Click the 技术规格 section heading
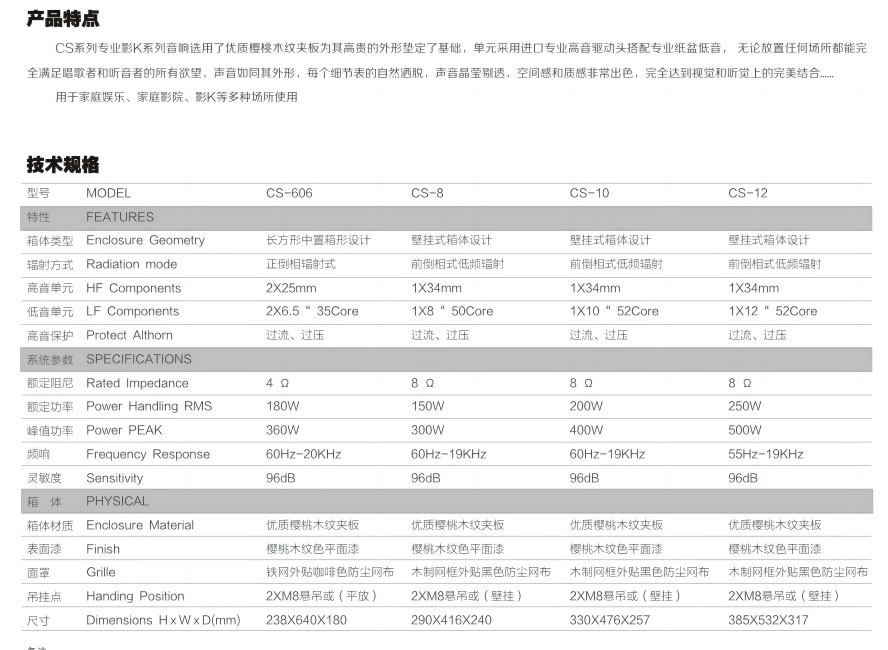Viewport: 888px width, 650px height. click(x=63, y=165)
